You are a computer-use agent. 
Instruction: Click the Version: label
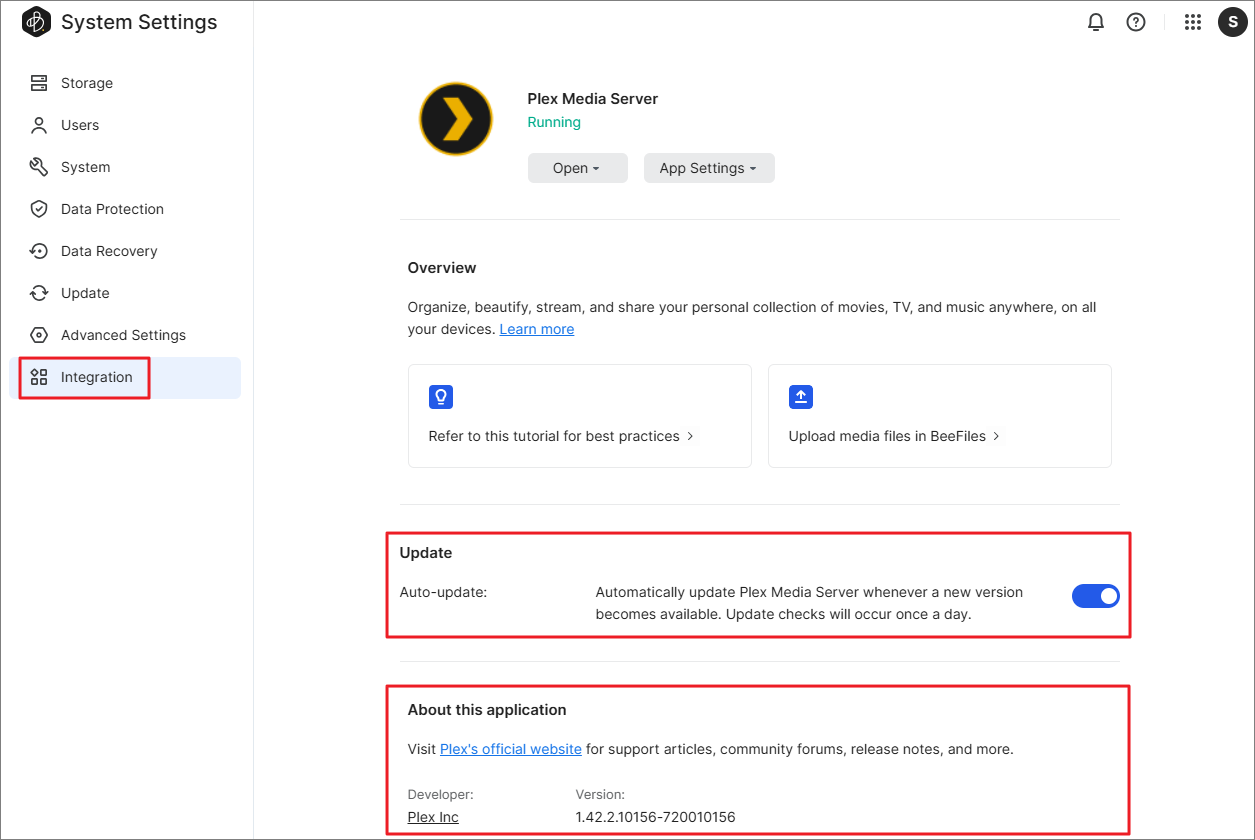pyautogui.click(x=600, y=795)
